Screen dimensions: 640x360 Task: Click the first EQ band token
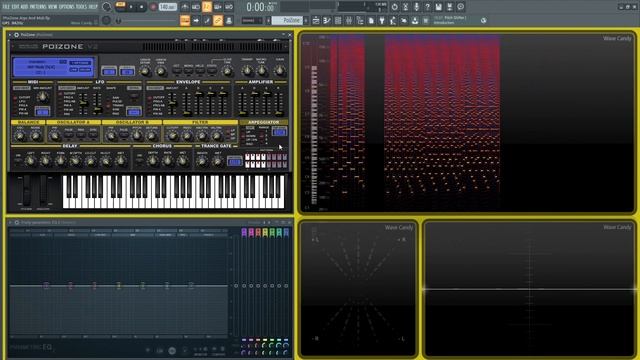click(46, 285)
